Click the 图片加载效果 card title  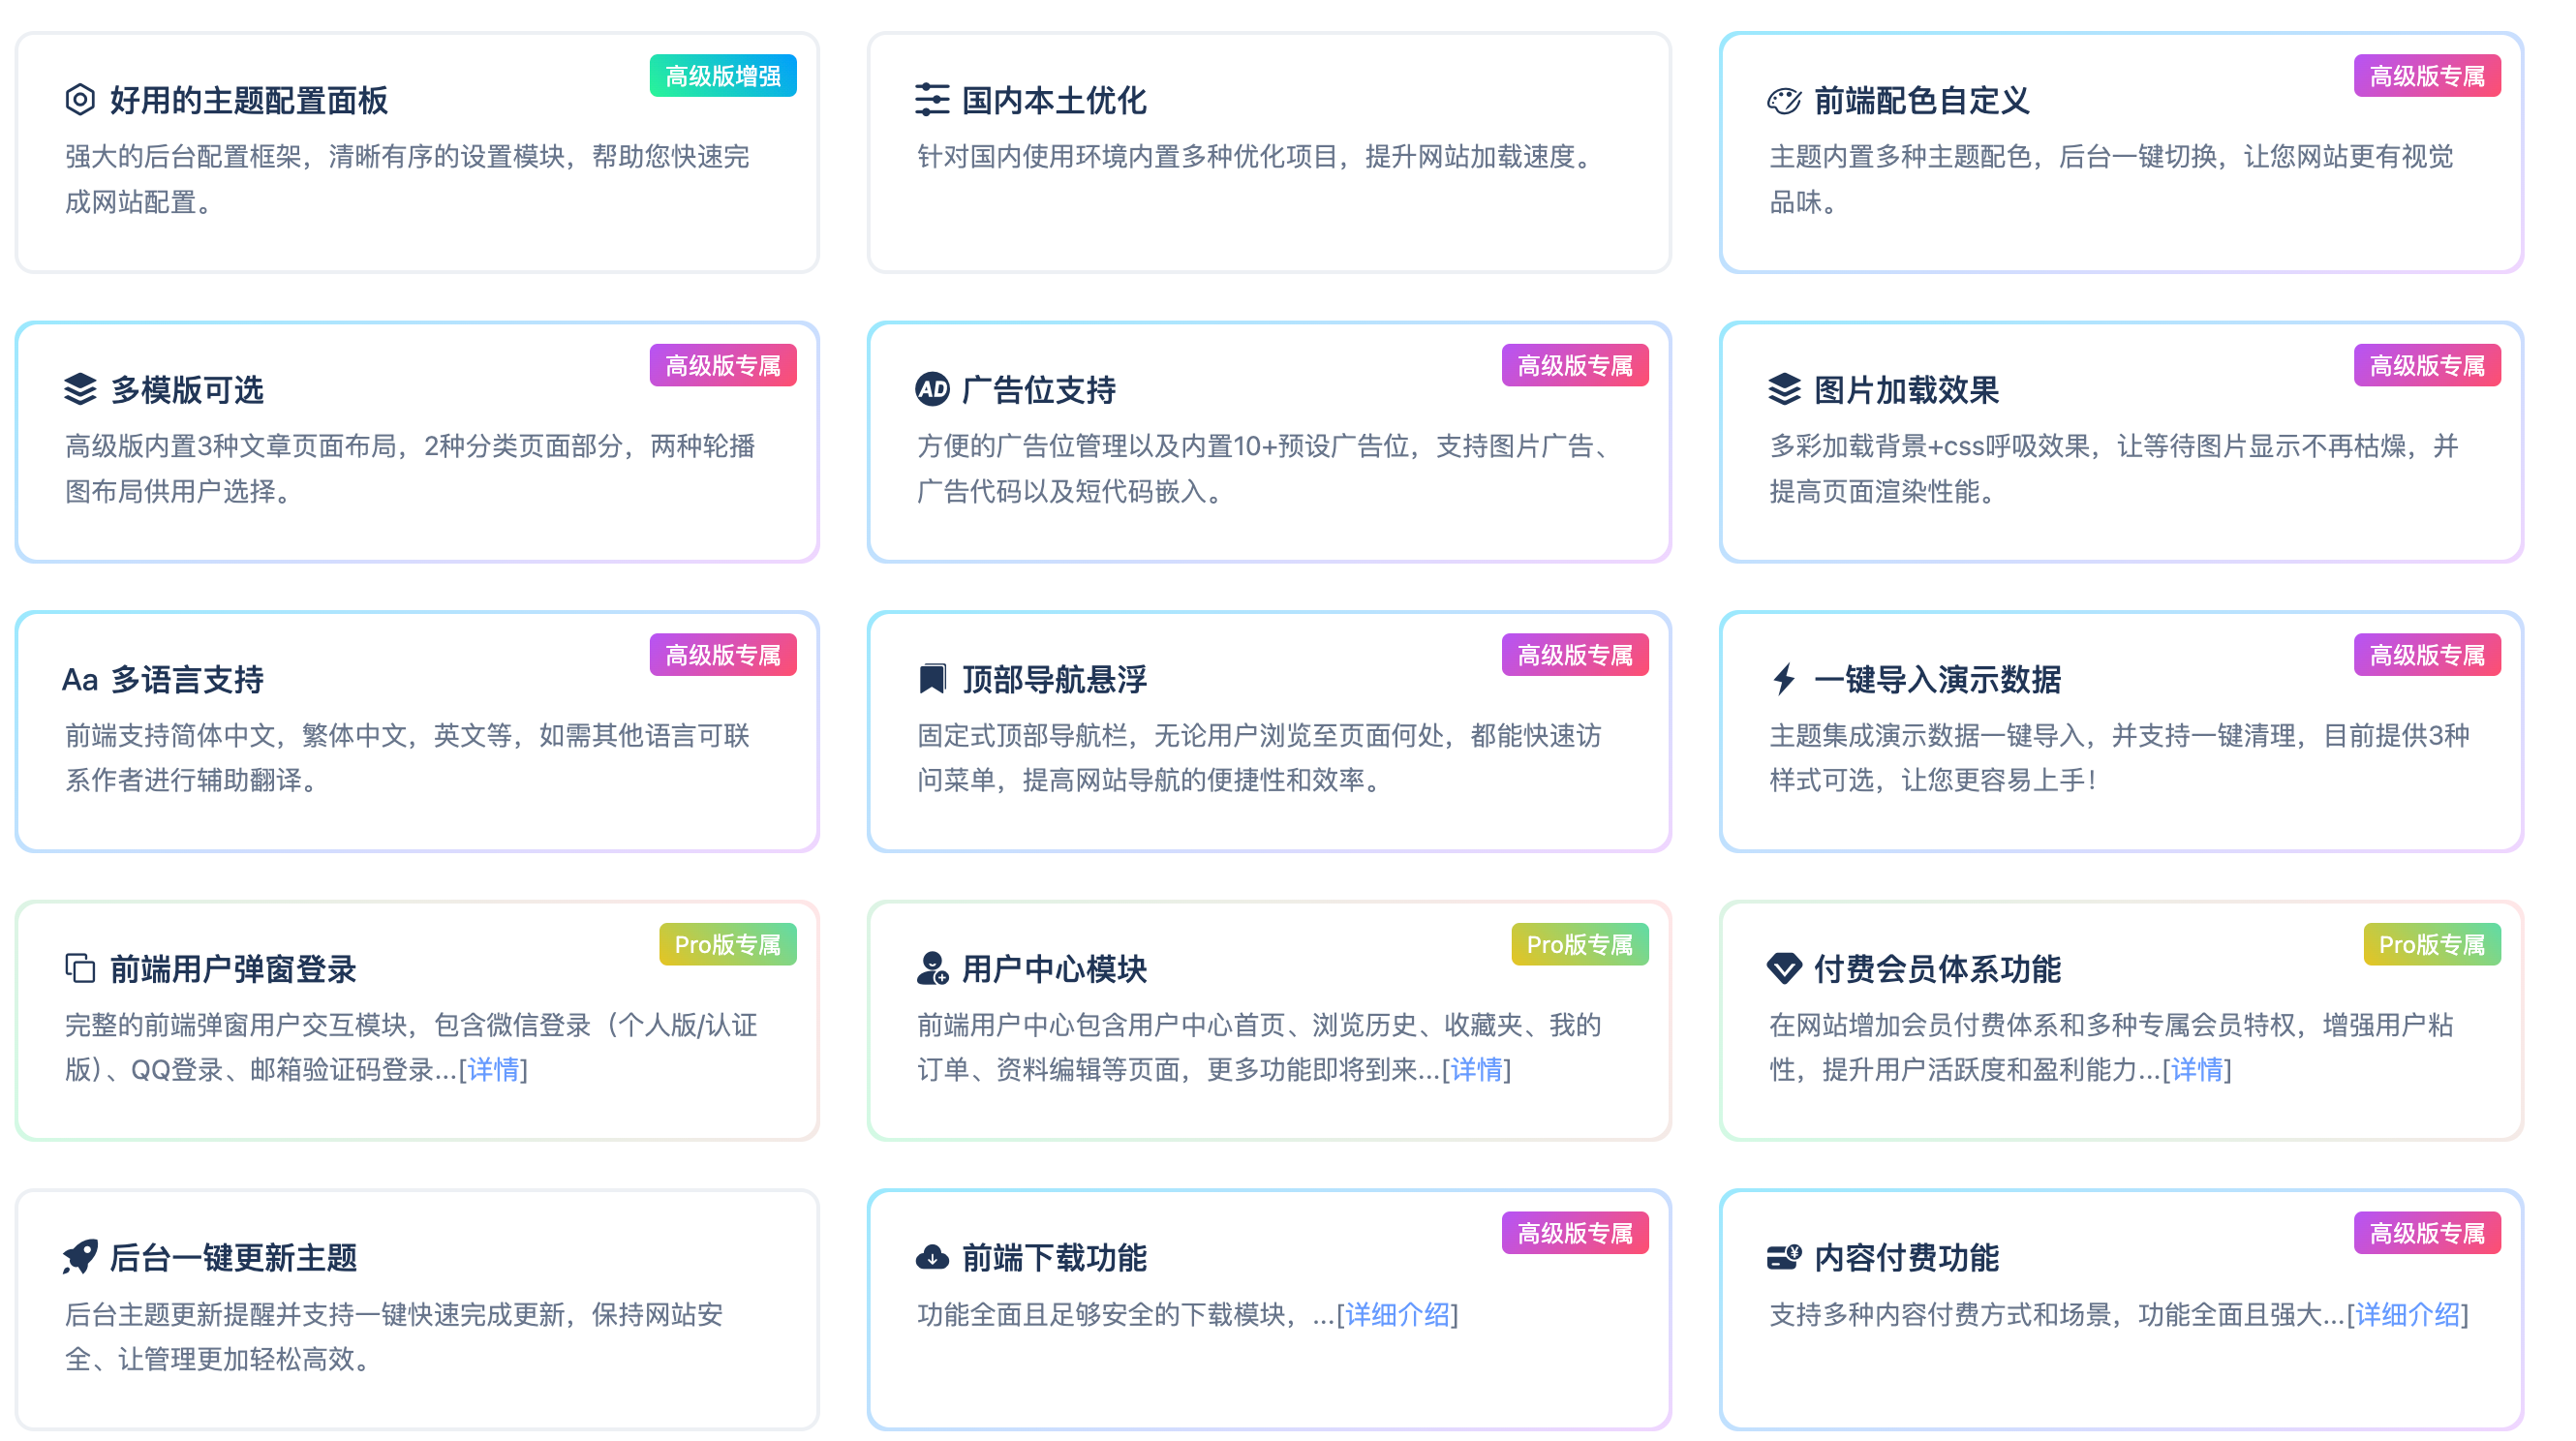pos(1906,390)
